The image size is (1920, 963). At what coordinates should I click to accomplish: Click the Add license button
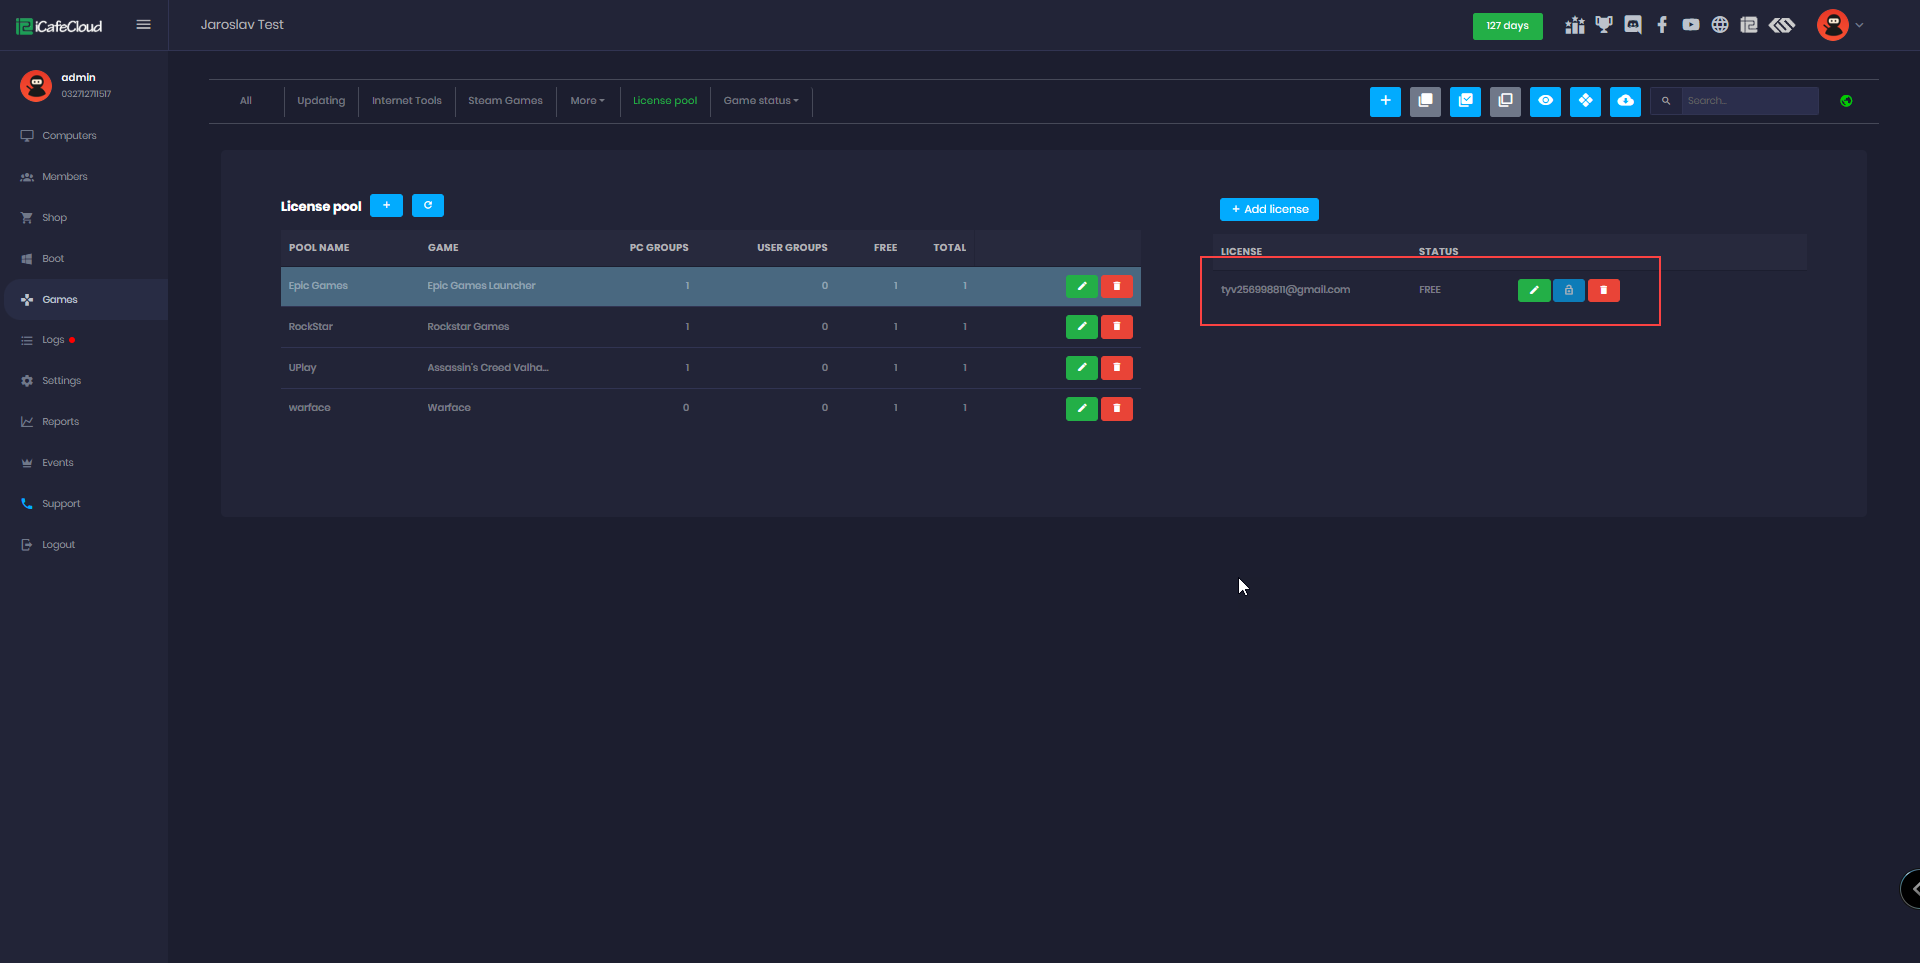pyautogui.click(x=1269, y=209)
